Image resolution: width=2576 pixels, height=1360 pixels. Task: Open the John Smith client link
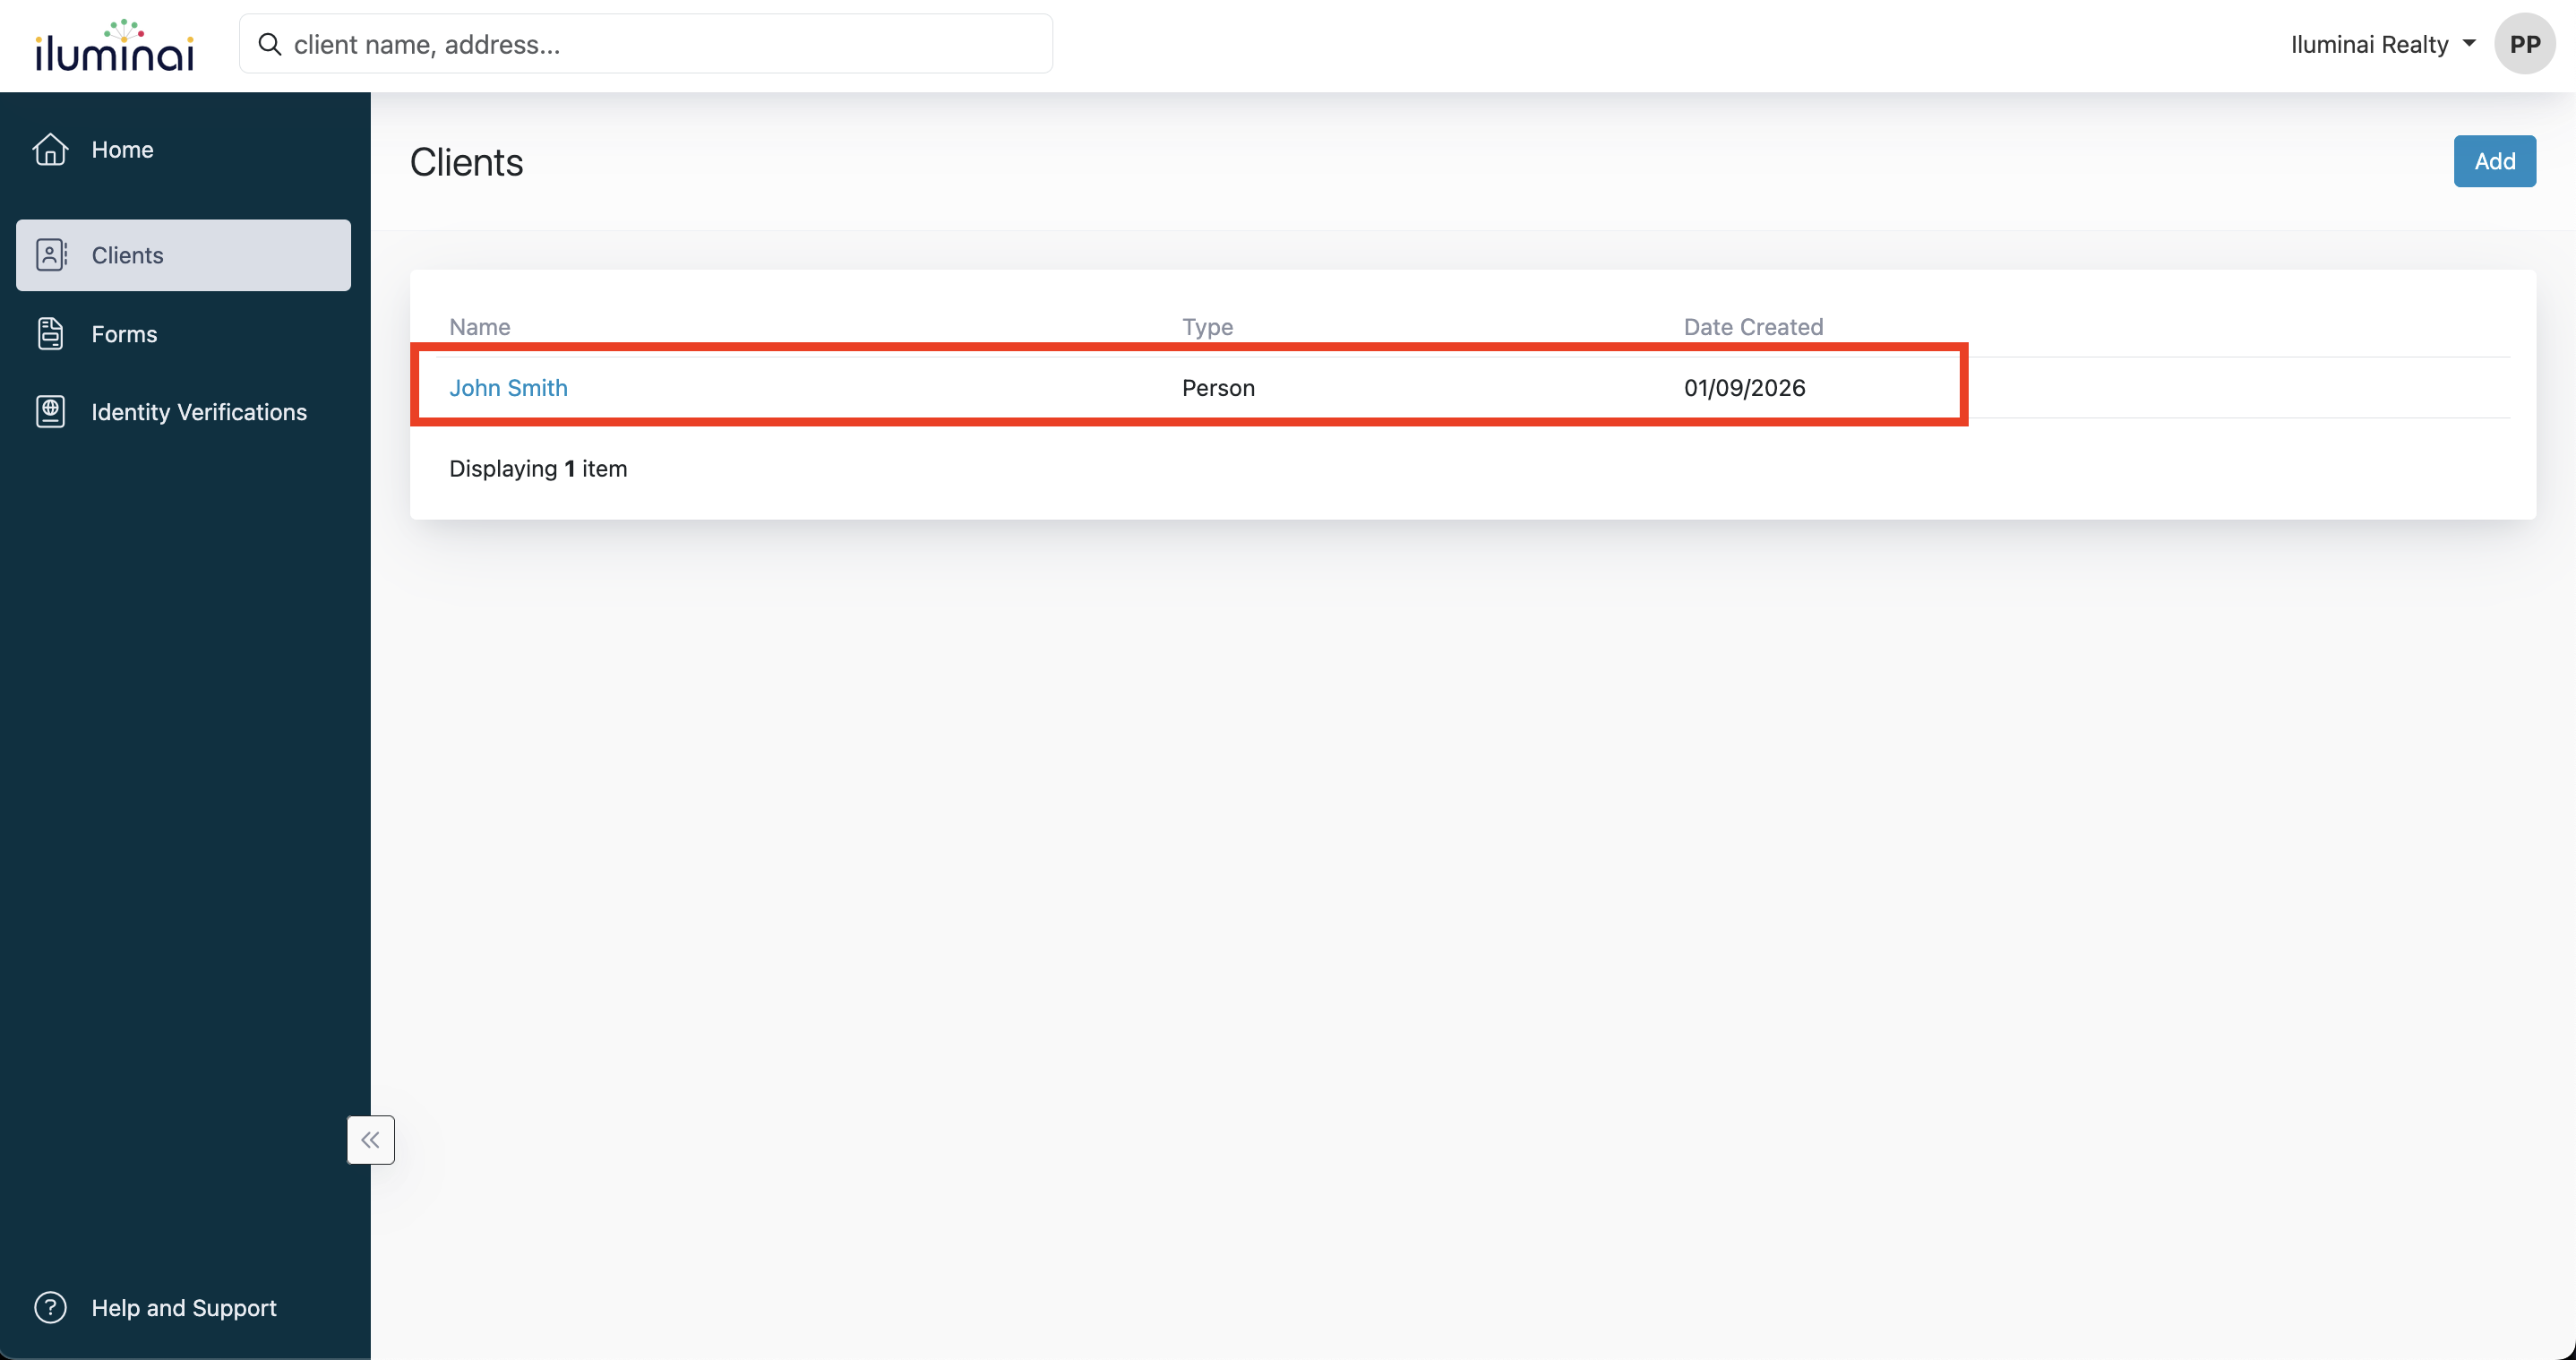coord(508,387)
